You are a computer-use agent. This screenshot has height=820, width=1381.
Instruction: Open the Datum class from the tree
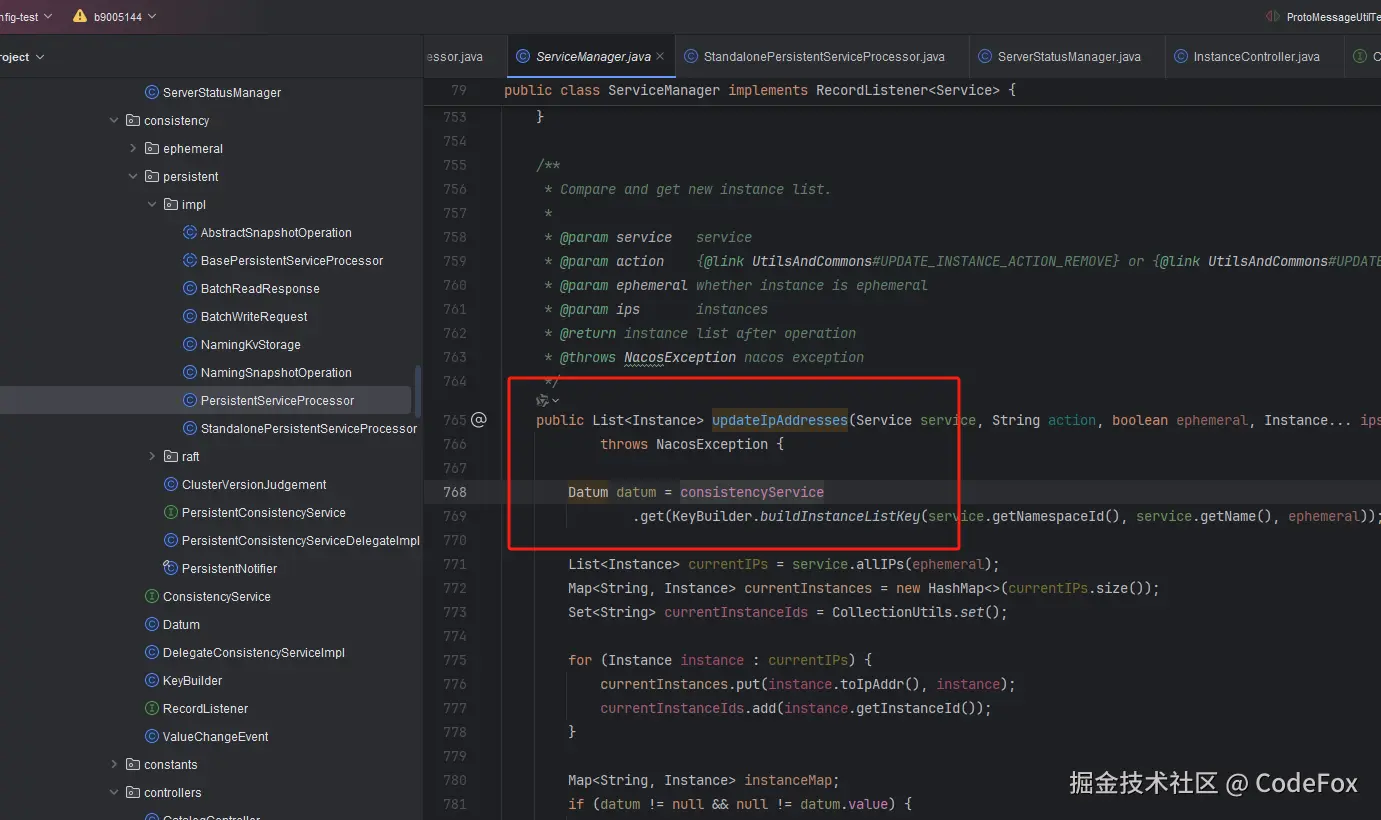181,624
